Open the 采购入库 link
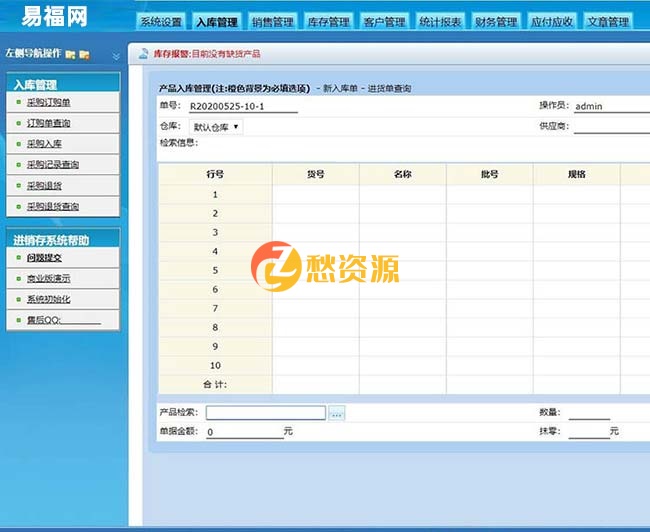The image size is (650, 532). pos(44,143)
